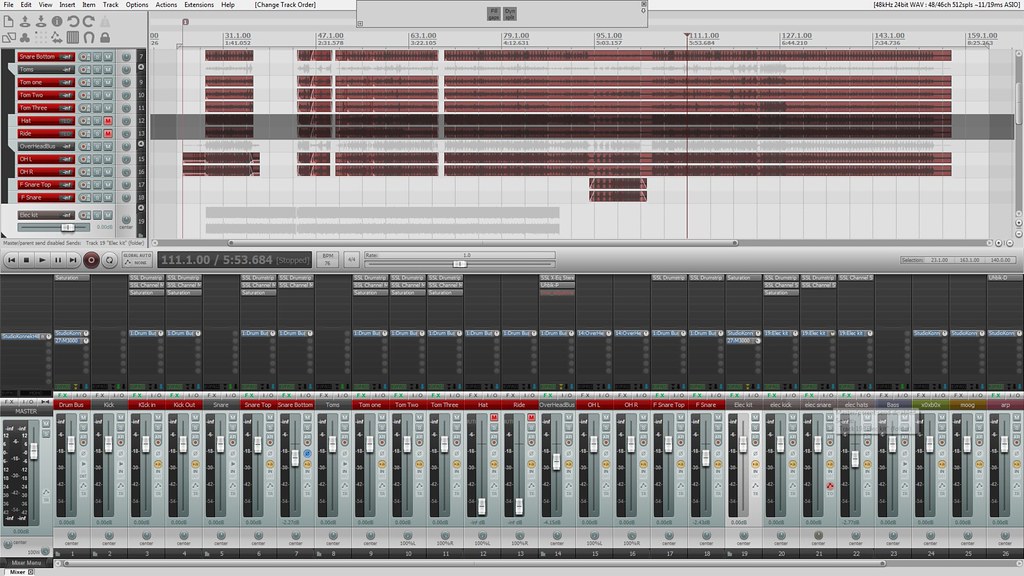Toggle the Repeat loop button
Screen dimensions: 1024x576
(x=107, y=260)
